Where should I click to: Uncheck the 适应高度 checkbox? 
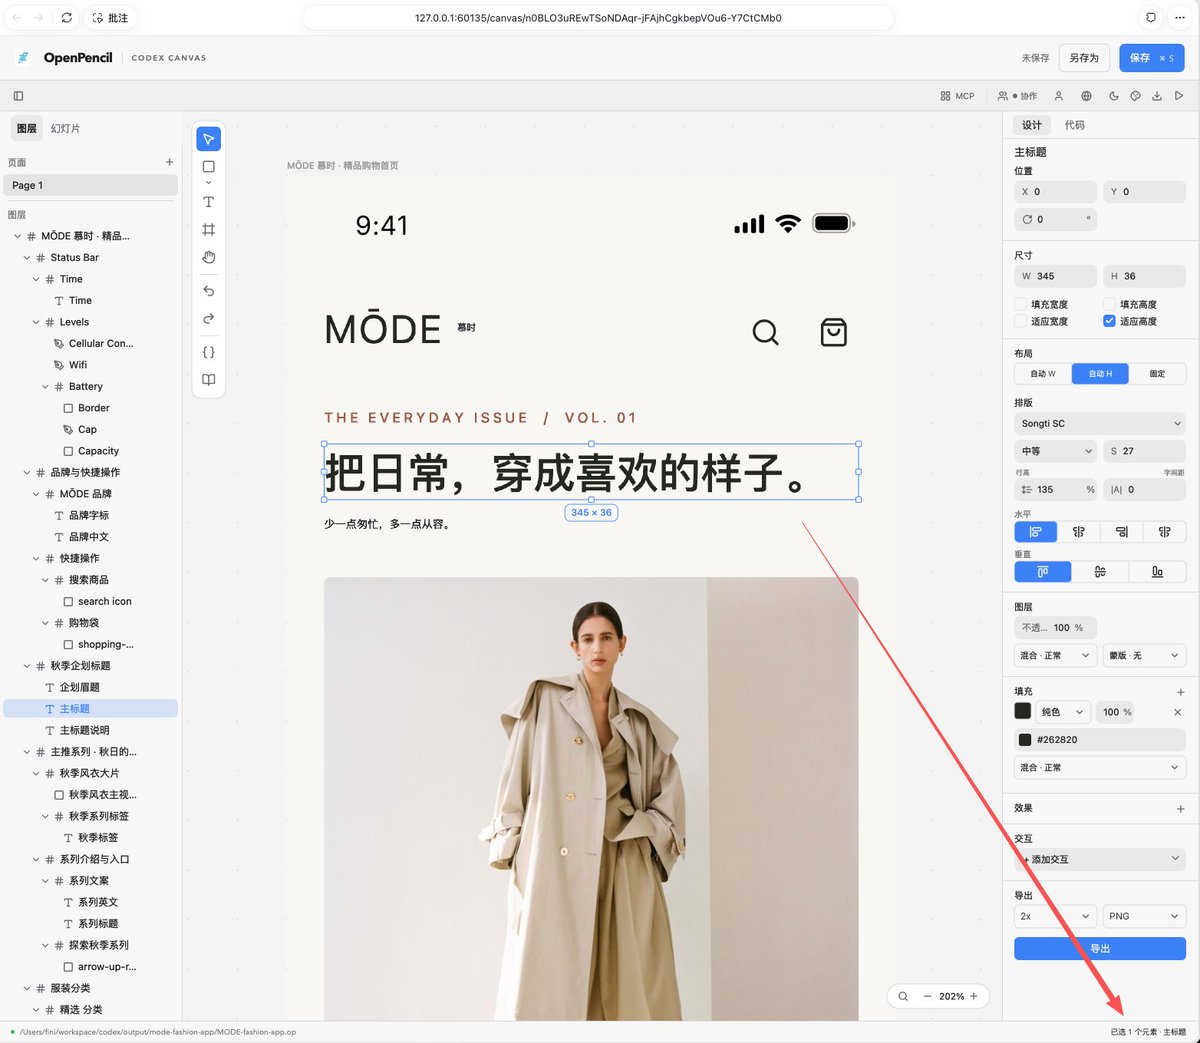tap(1109, 321)
